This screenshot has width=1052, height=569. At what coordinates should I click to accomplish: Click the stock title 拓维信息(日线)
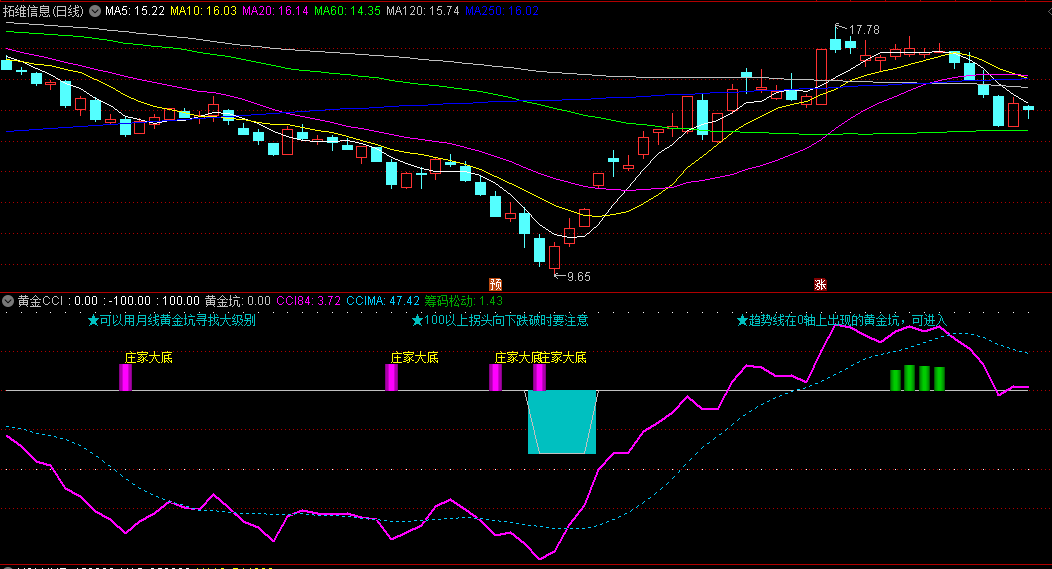pos(44,11)
